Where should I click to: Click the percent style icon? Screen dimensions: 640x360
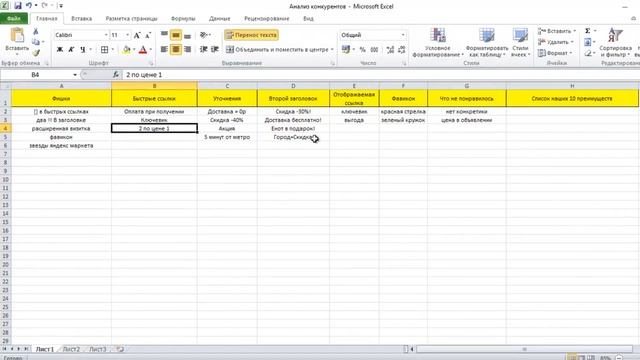[x=362, y=49]
